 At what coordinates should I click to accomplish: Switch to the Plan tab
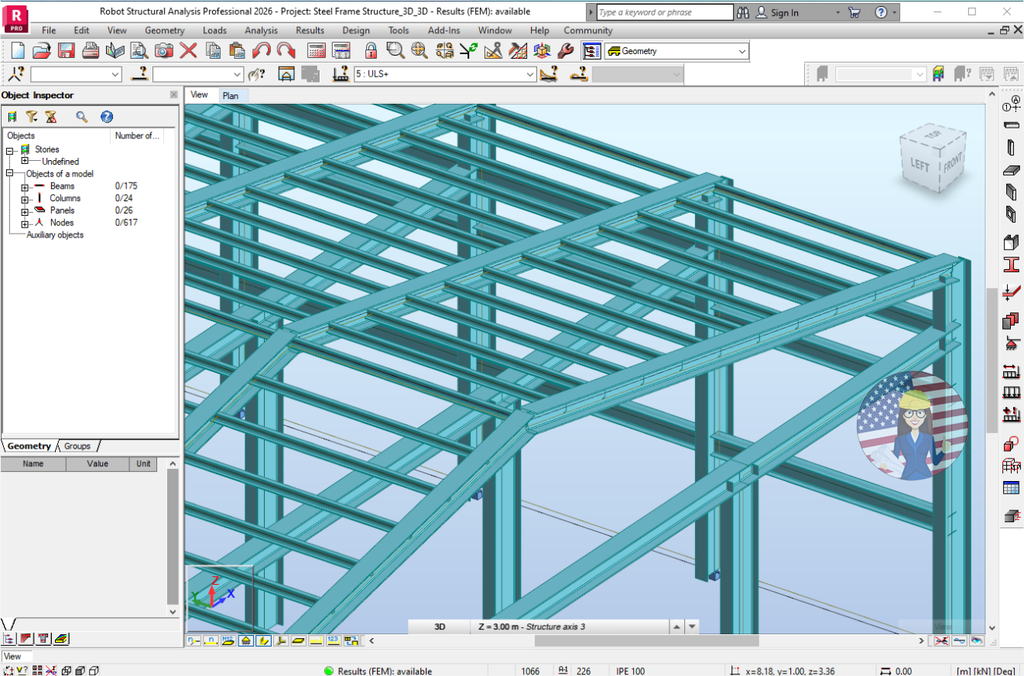231,95
